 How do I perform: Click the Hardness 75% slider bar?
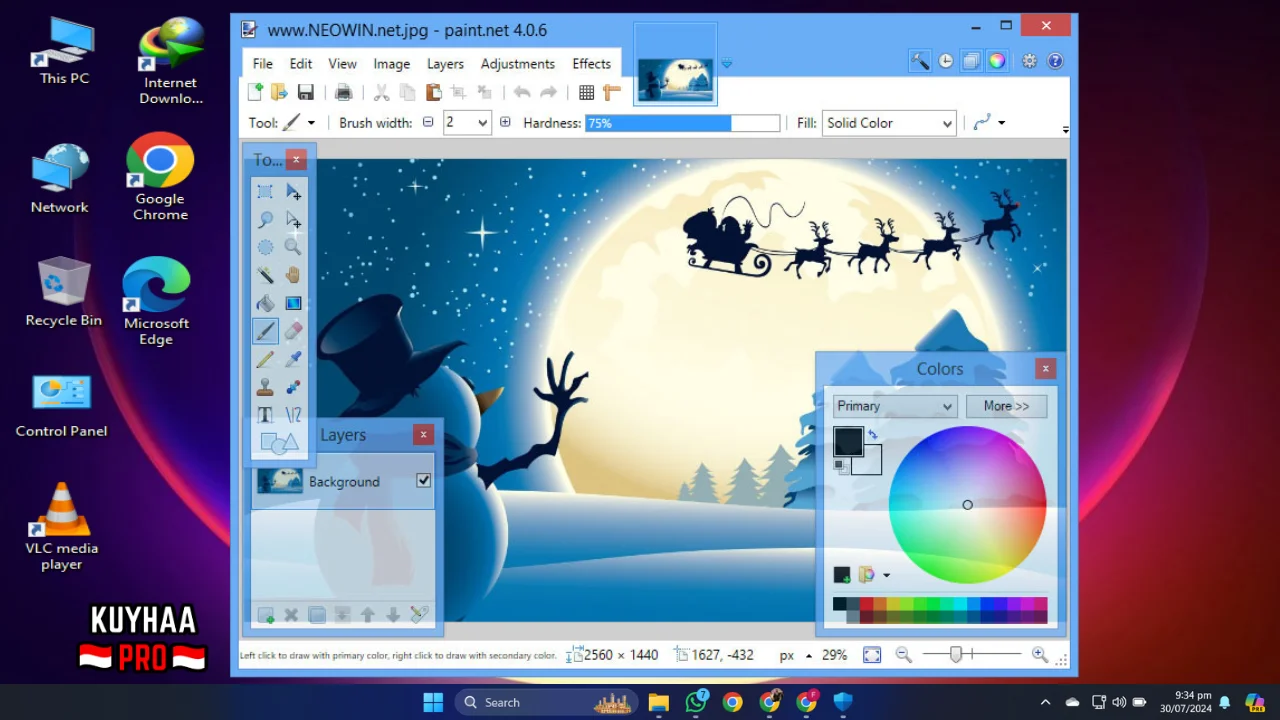[682, 123]
